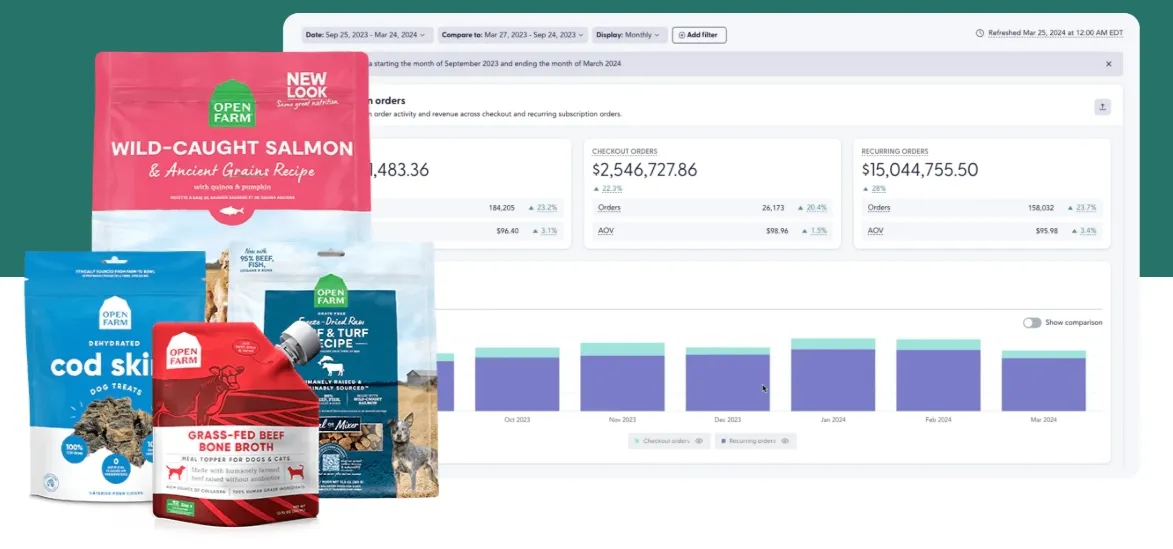Click the 184,205 total orders value
This screenshot has width=1173, height=549.
pos(501,207)
